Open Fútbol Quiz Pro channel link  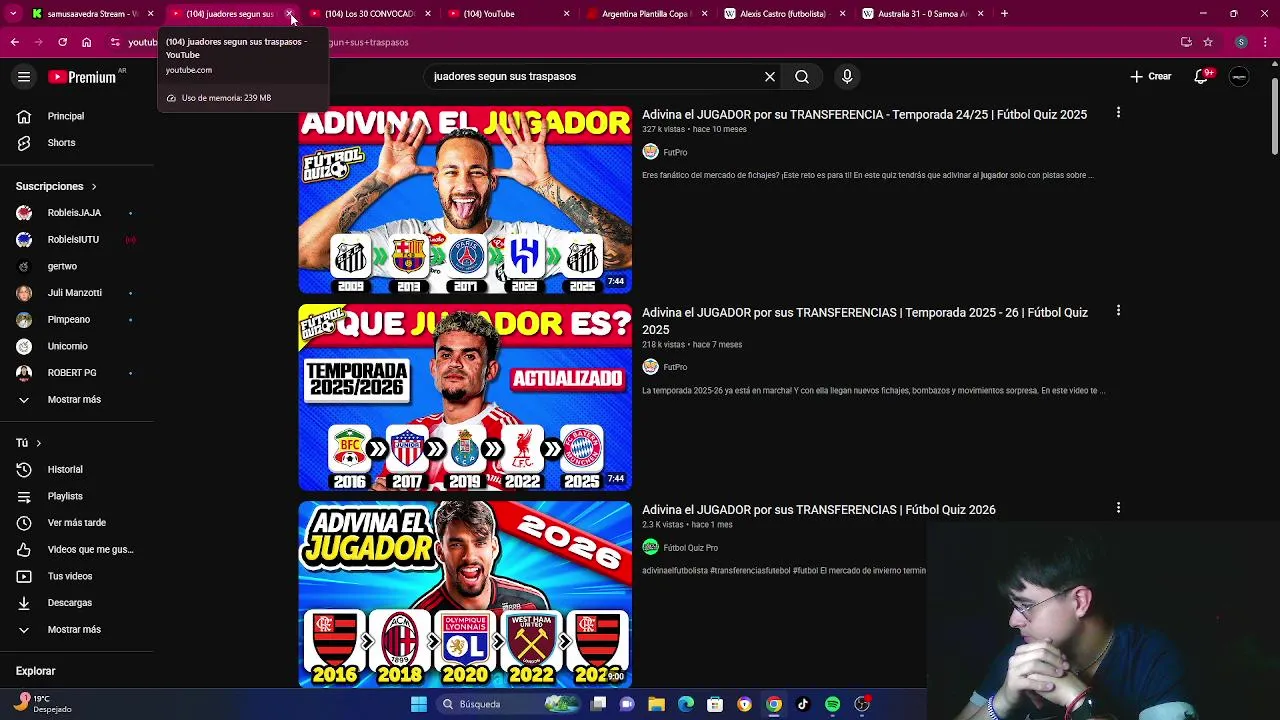pyautogui.click(x=690, y=548)
